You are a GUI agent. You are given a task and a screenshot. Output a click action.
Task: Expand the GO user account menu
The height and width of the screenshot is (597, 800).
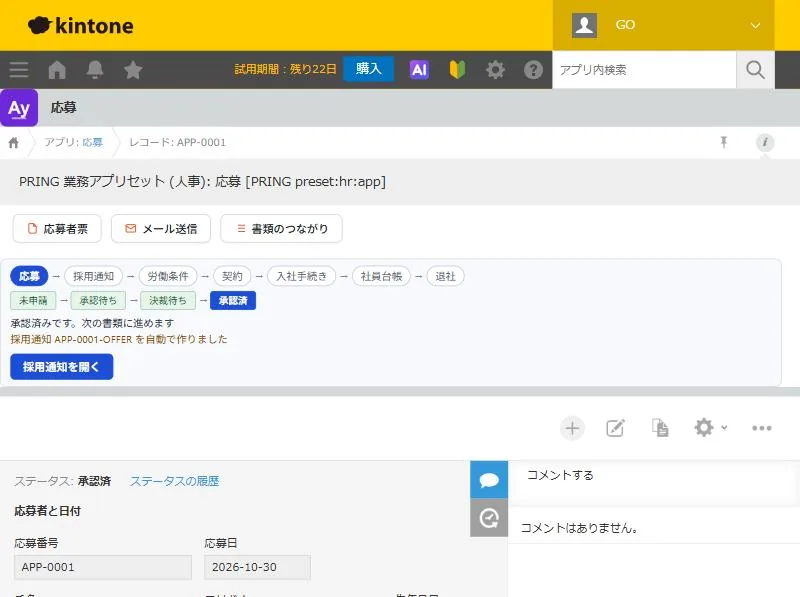click(663, 25)
